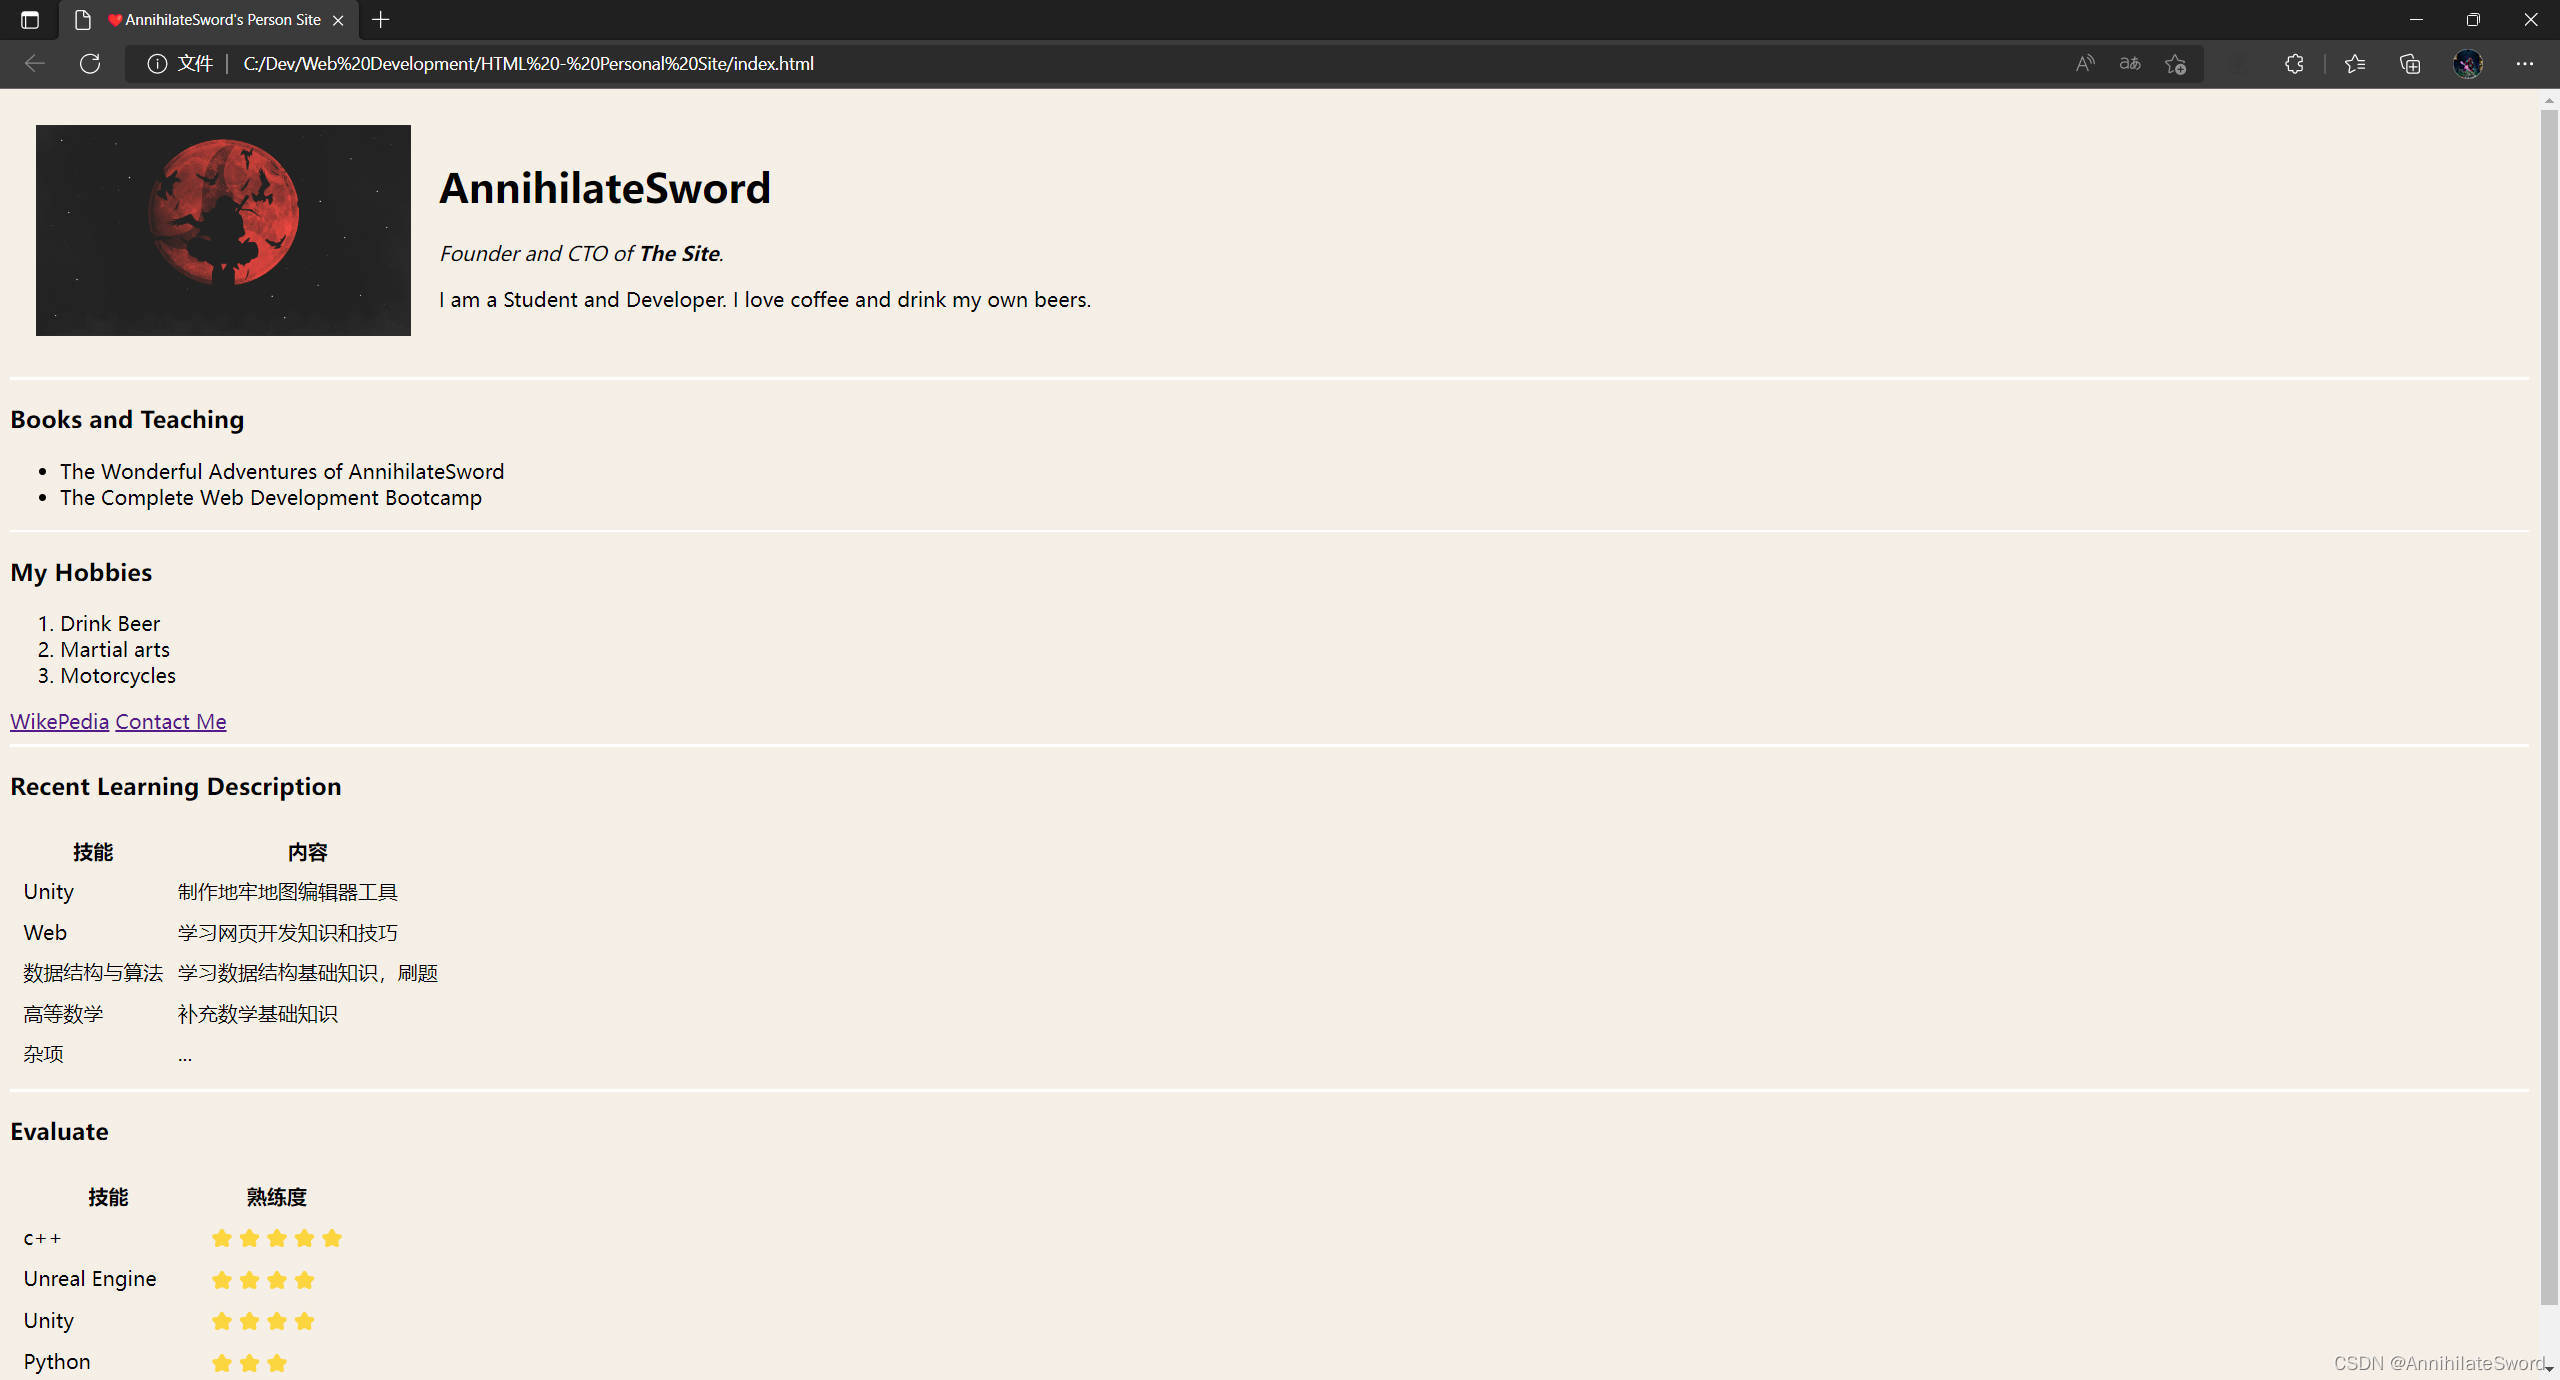Open the Favorites list icon
The image size is (2560, 1380).
pos(2355,64)
